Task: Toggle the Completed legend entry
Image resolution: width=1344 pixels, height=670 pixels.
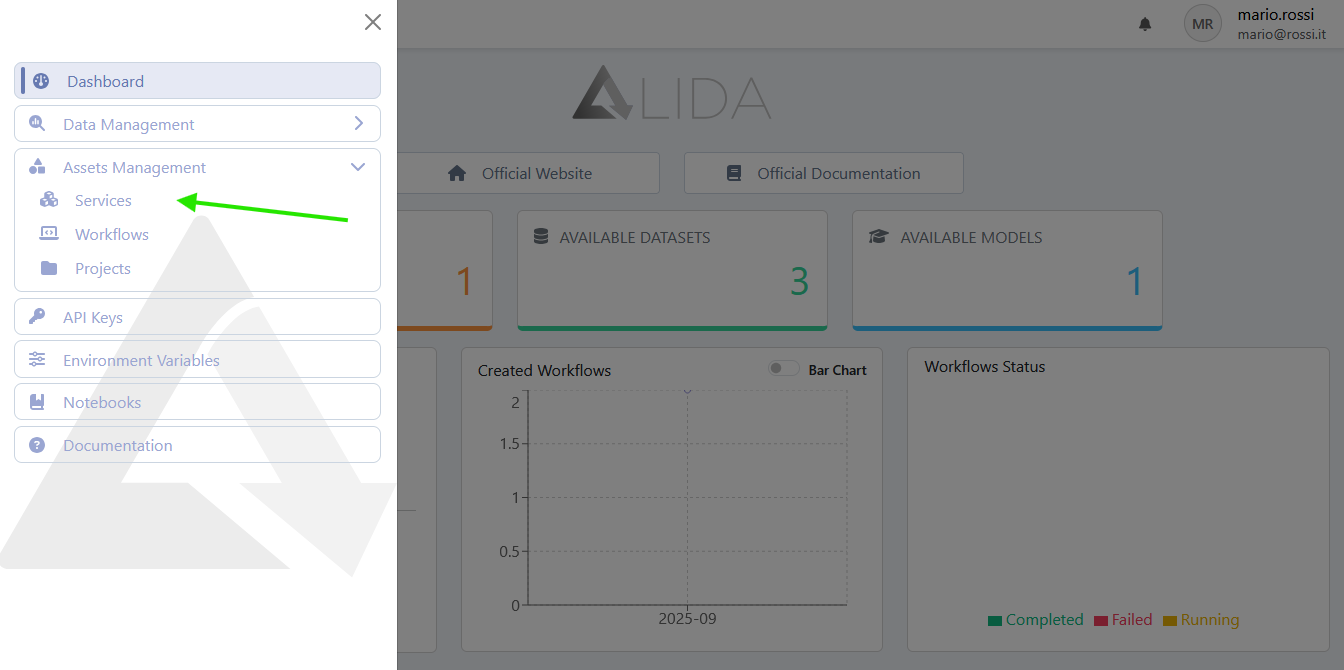Action: (1035, 620)
